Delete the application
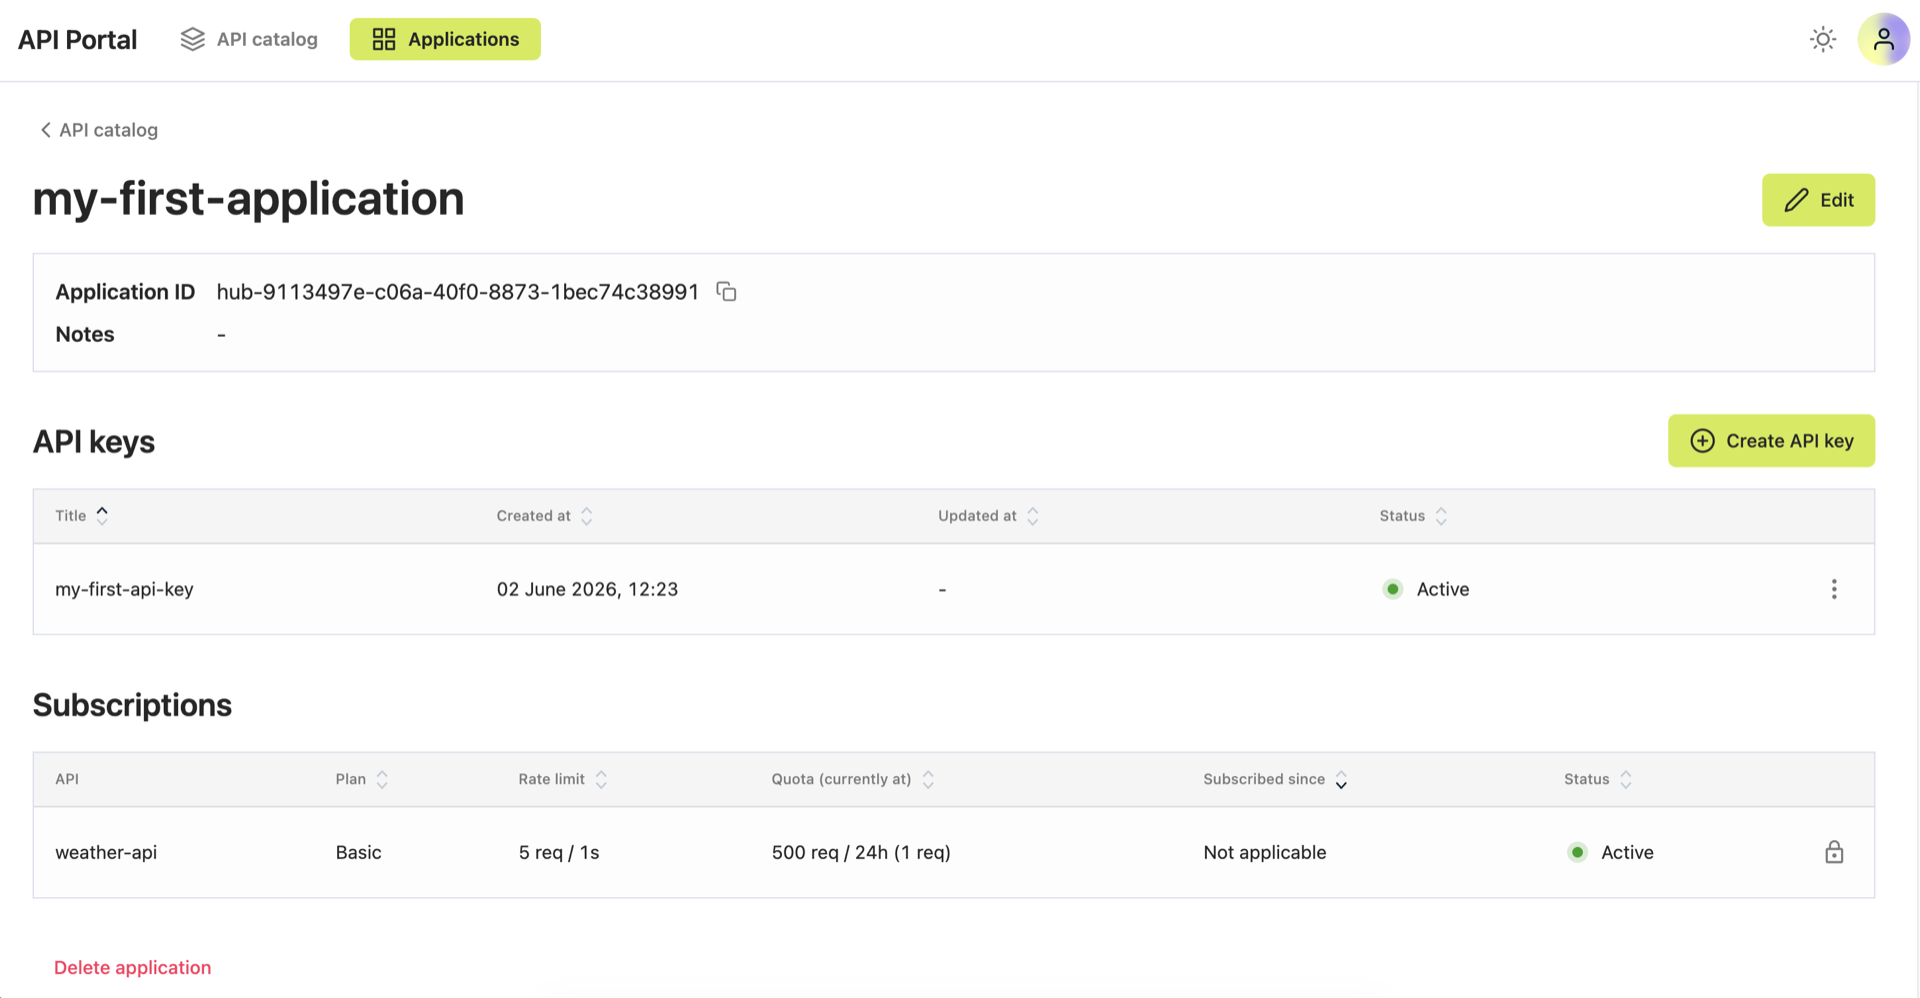The width and height of the screenshot is (1920, 998). (132, 967)
